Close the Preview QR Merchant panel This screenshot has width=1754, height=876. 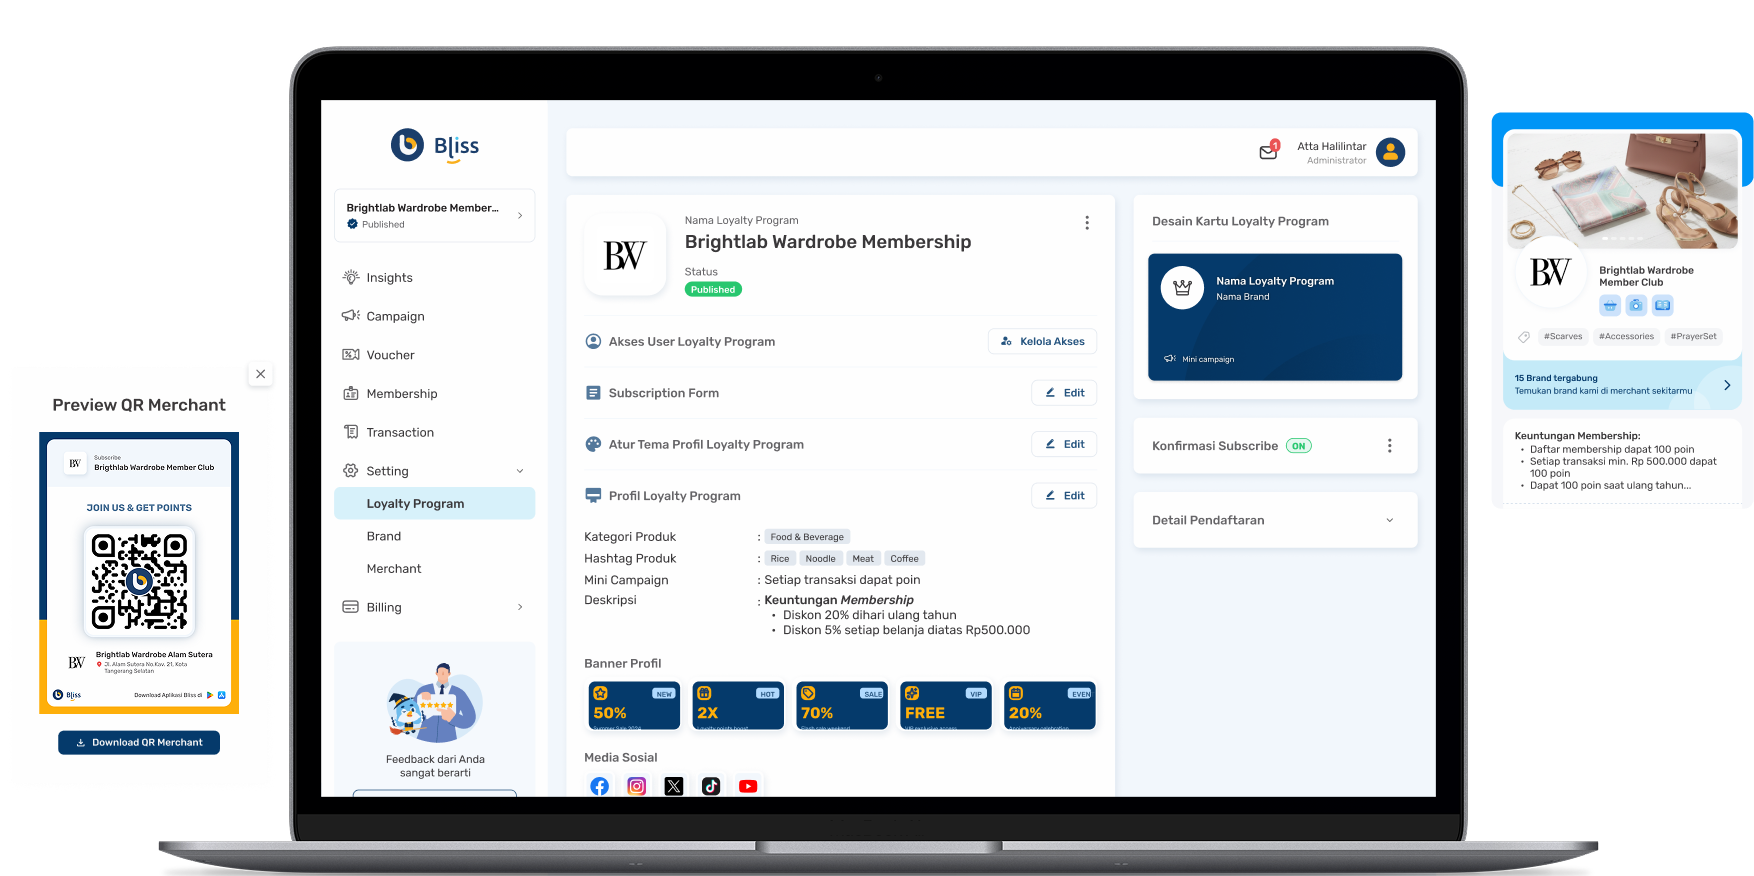click(x=260, y=374)
